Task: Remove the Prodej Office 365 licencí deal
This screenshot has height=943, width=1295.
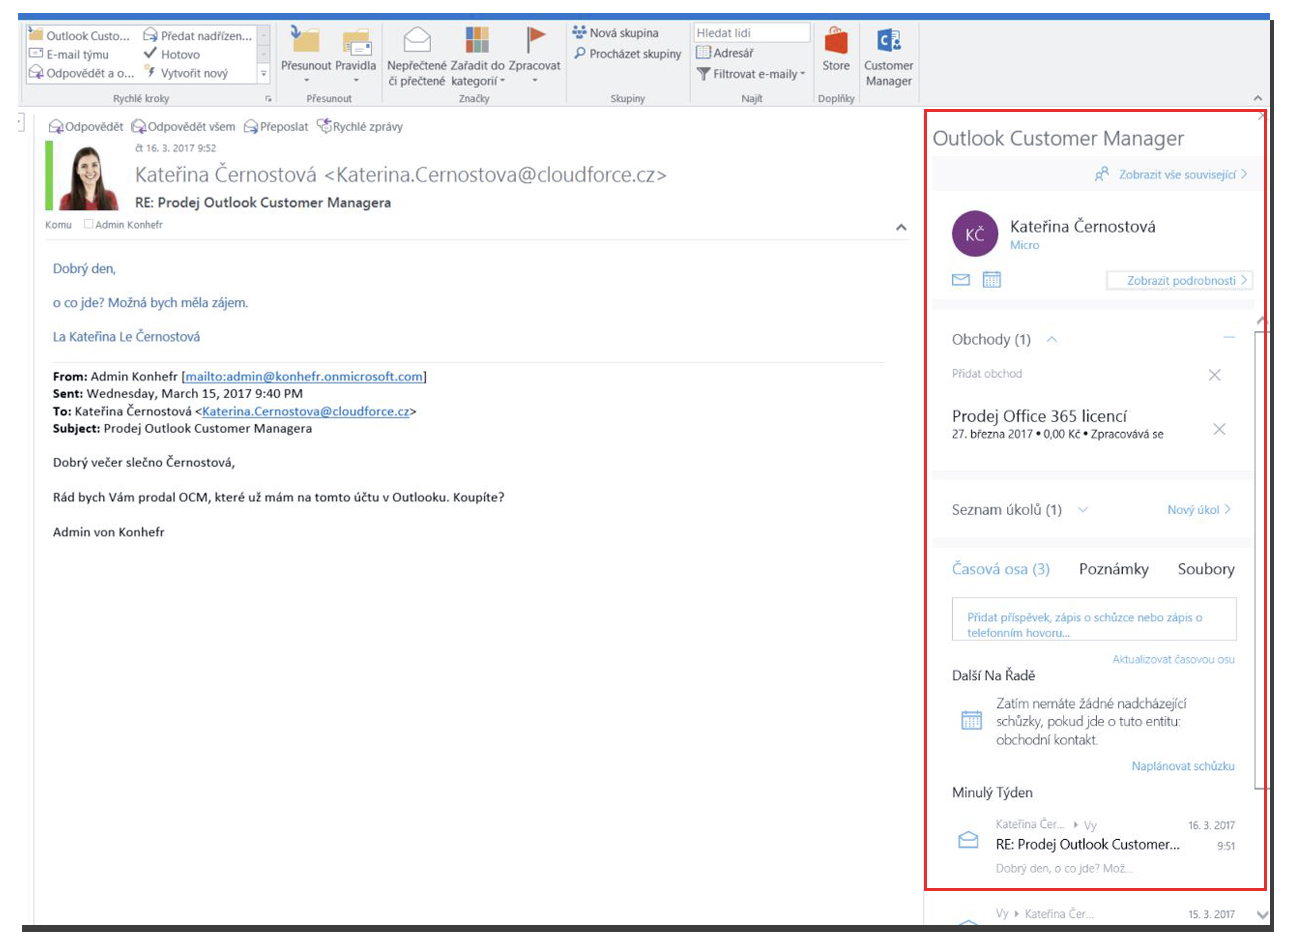Action: [x=1219, y=429]
